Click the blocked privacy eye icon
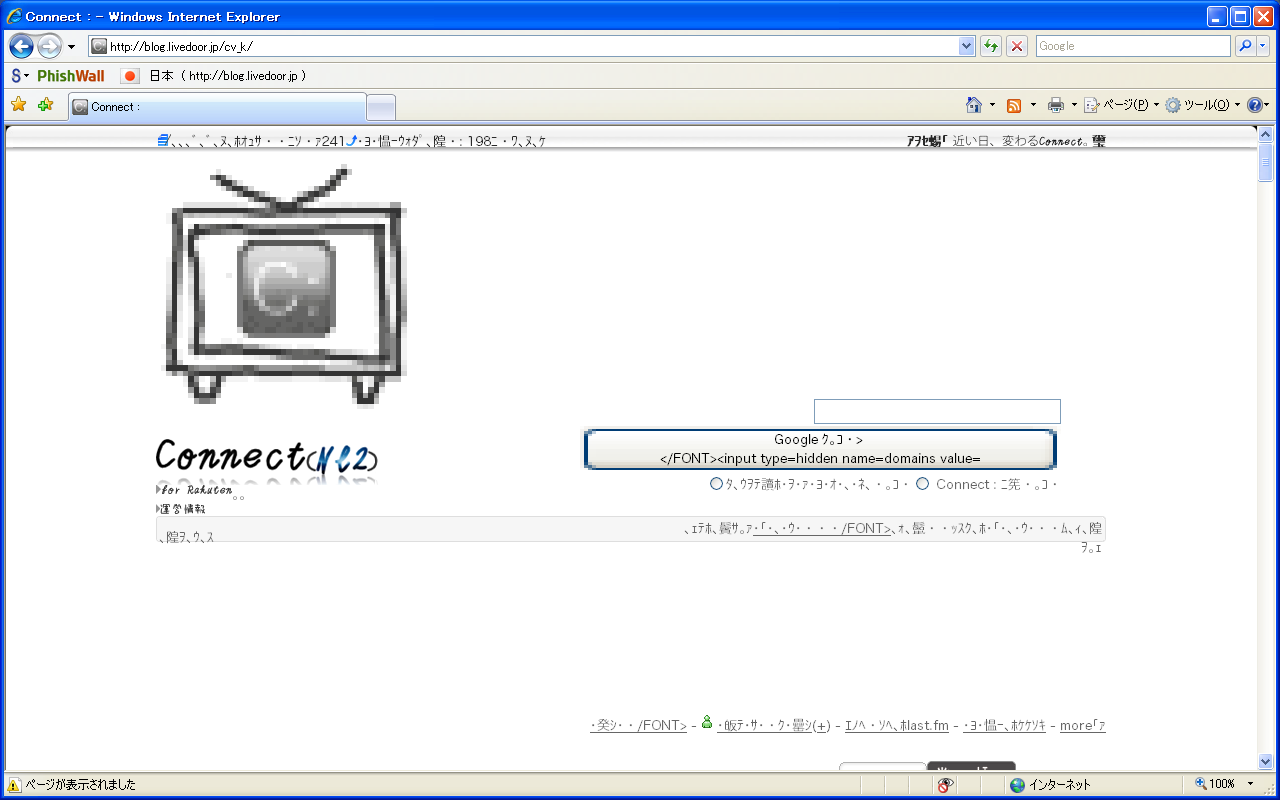The width and height of the screenshot is (1280, 800). coord(945,785)
